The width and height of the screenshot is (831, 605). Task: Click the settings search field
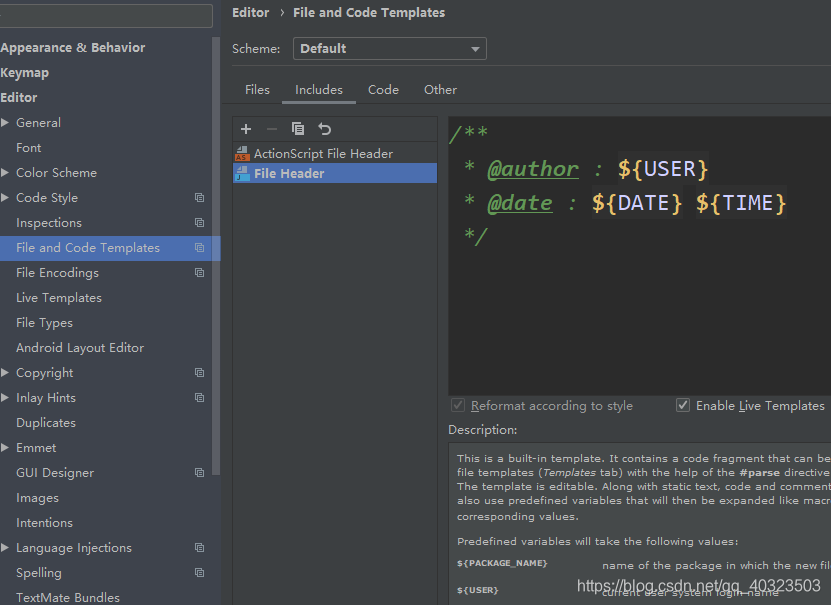point(106,15)
